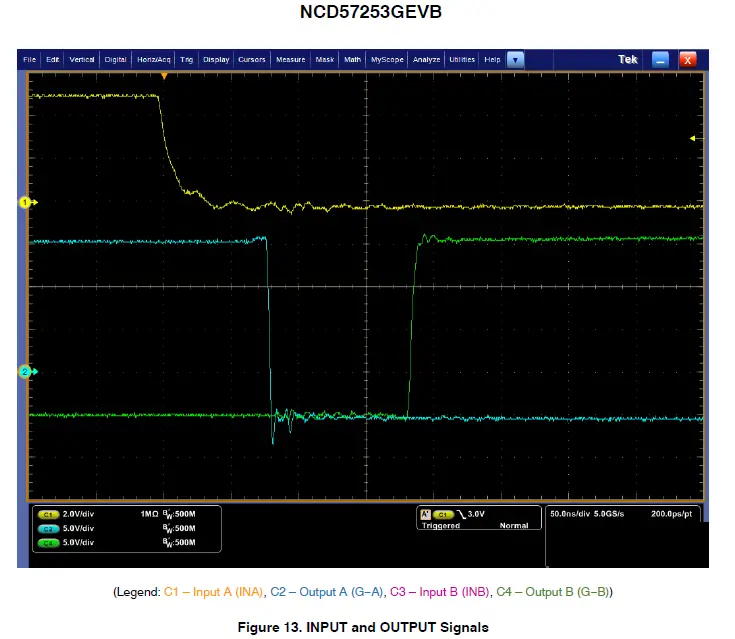This screenshot has height=639, width=735.
Task: Click the 200.0ps/pt resolution readout
Action: point(671,514)
